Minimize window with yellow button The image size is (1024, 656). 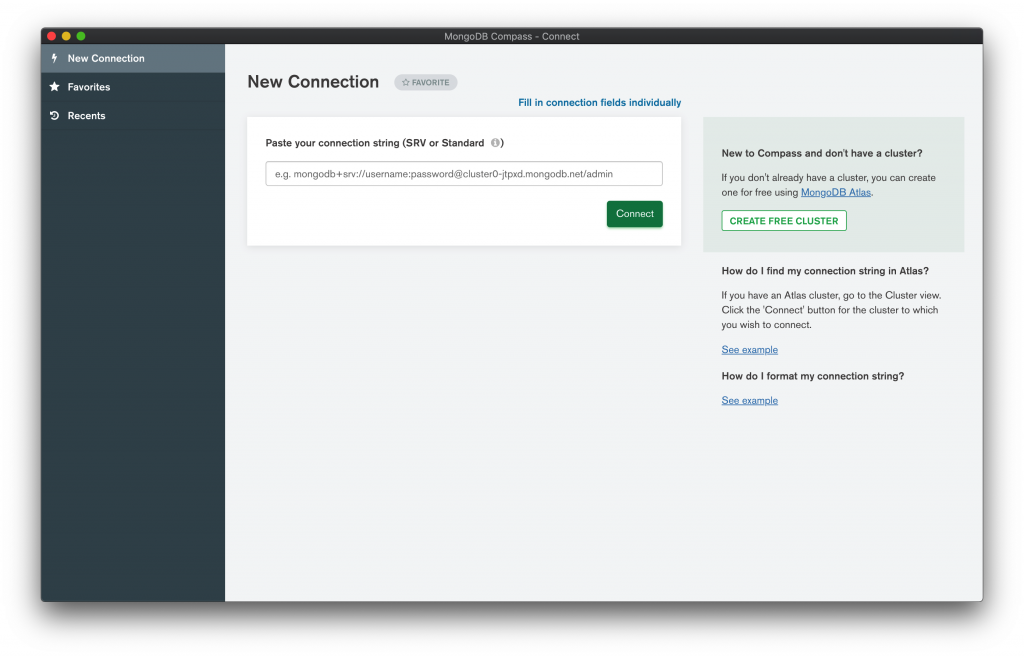pos(66,36)
